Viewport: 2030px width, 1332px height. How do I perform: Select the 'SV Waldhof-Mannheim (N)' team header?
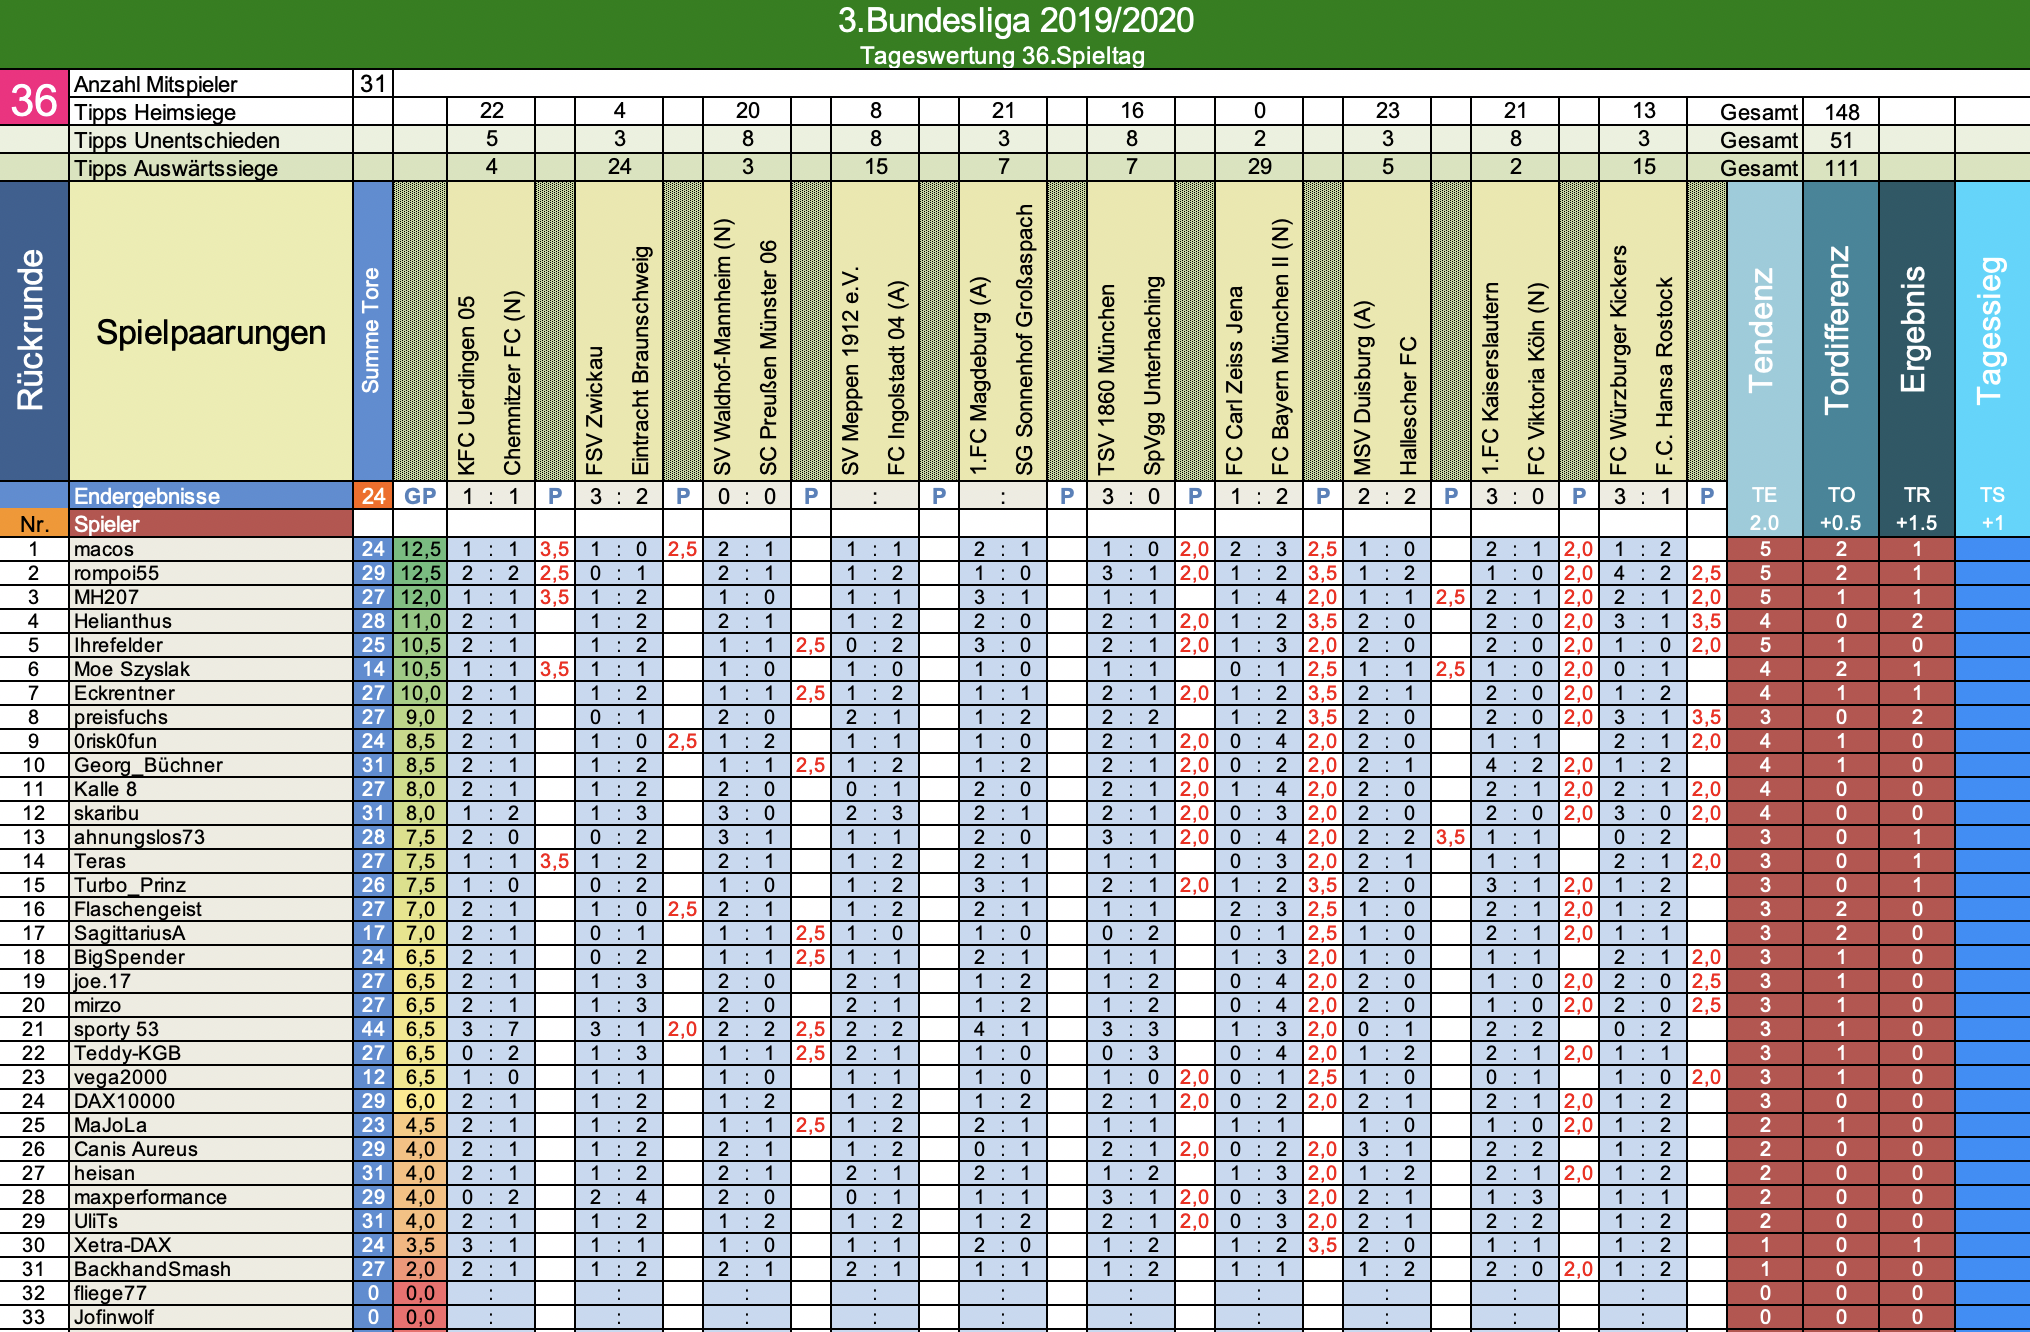pos(723,347)
